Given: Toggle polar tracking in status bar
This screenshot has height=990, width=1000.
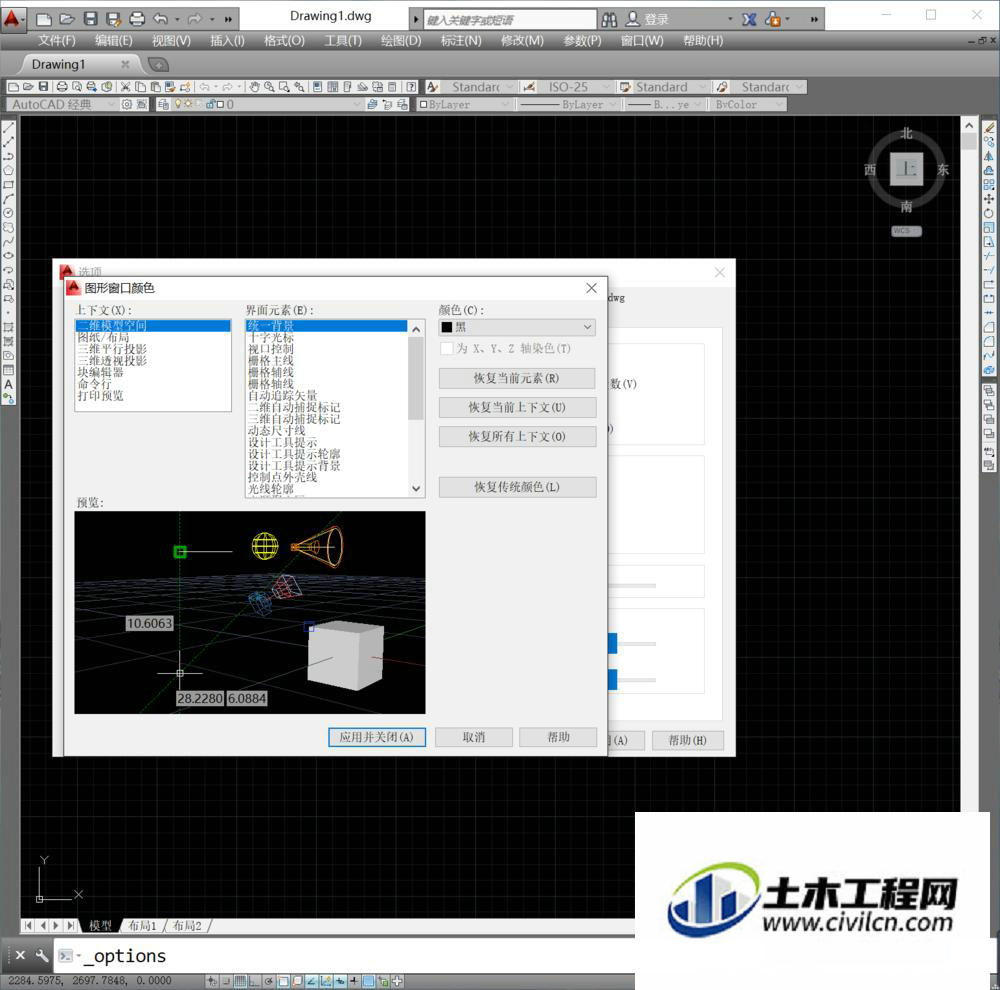Looking at the screenshot, I should tap(268, 981).
